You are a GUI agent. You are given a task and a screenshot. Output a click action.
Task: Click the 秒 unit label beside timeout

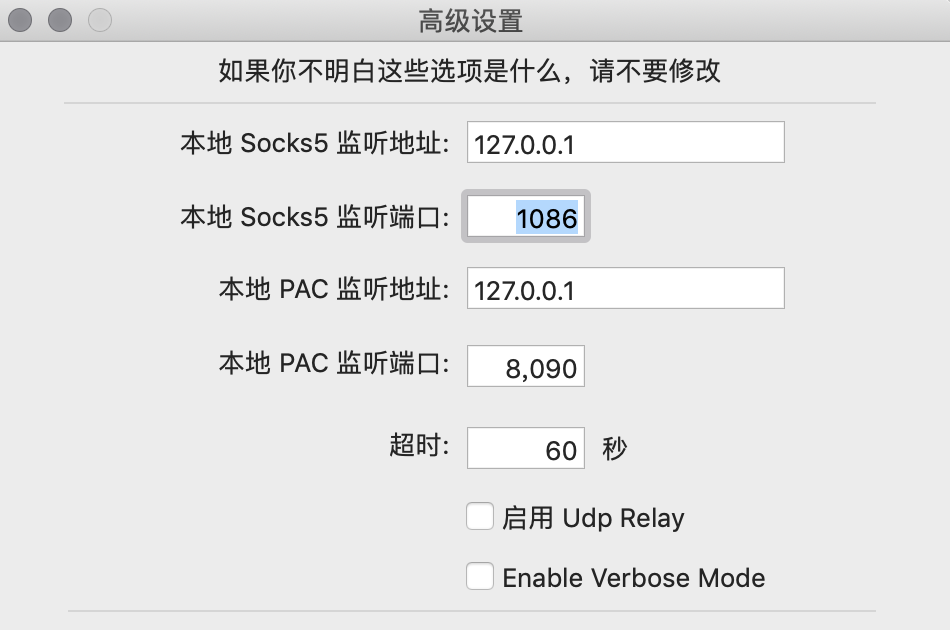[615, 449]
